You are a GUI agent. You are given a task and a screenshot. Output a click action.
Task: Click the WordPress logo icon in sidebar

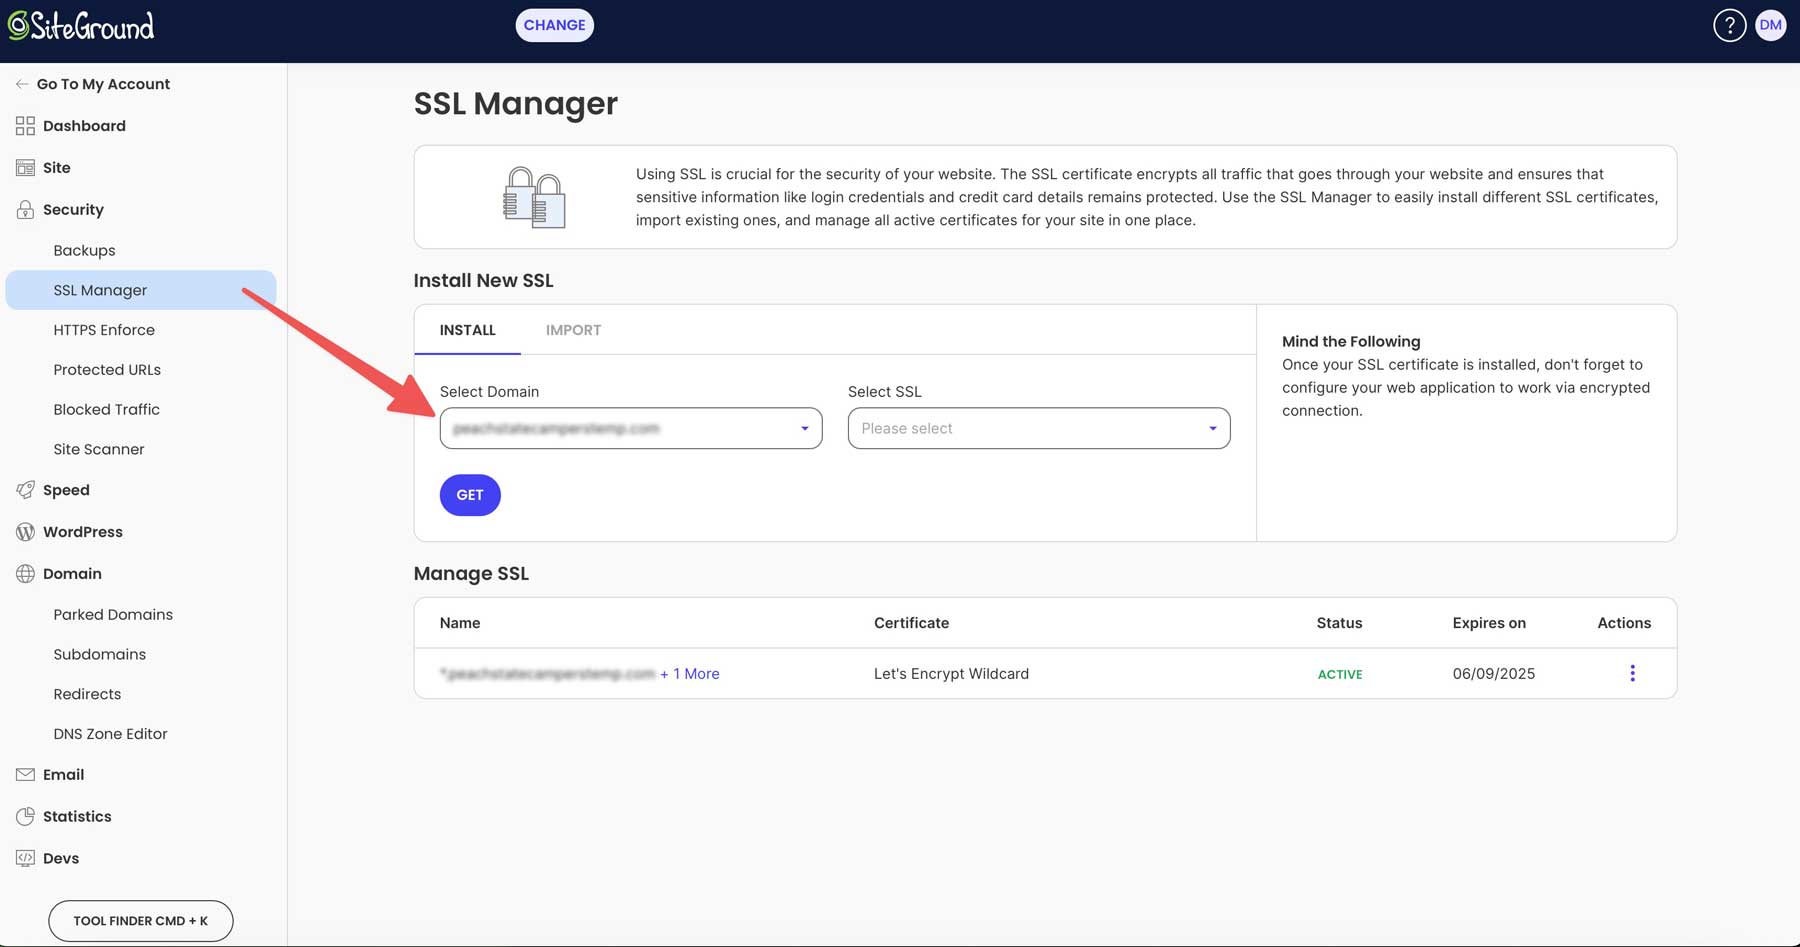tap(25, 532)
